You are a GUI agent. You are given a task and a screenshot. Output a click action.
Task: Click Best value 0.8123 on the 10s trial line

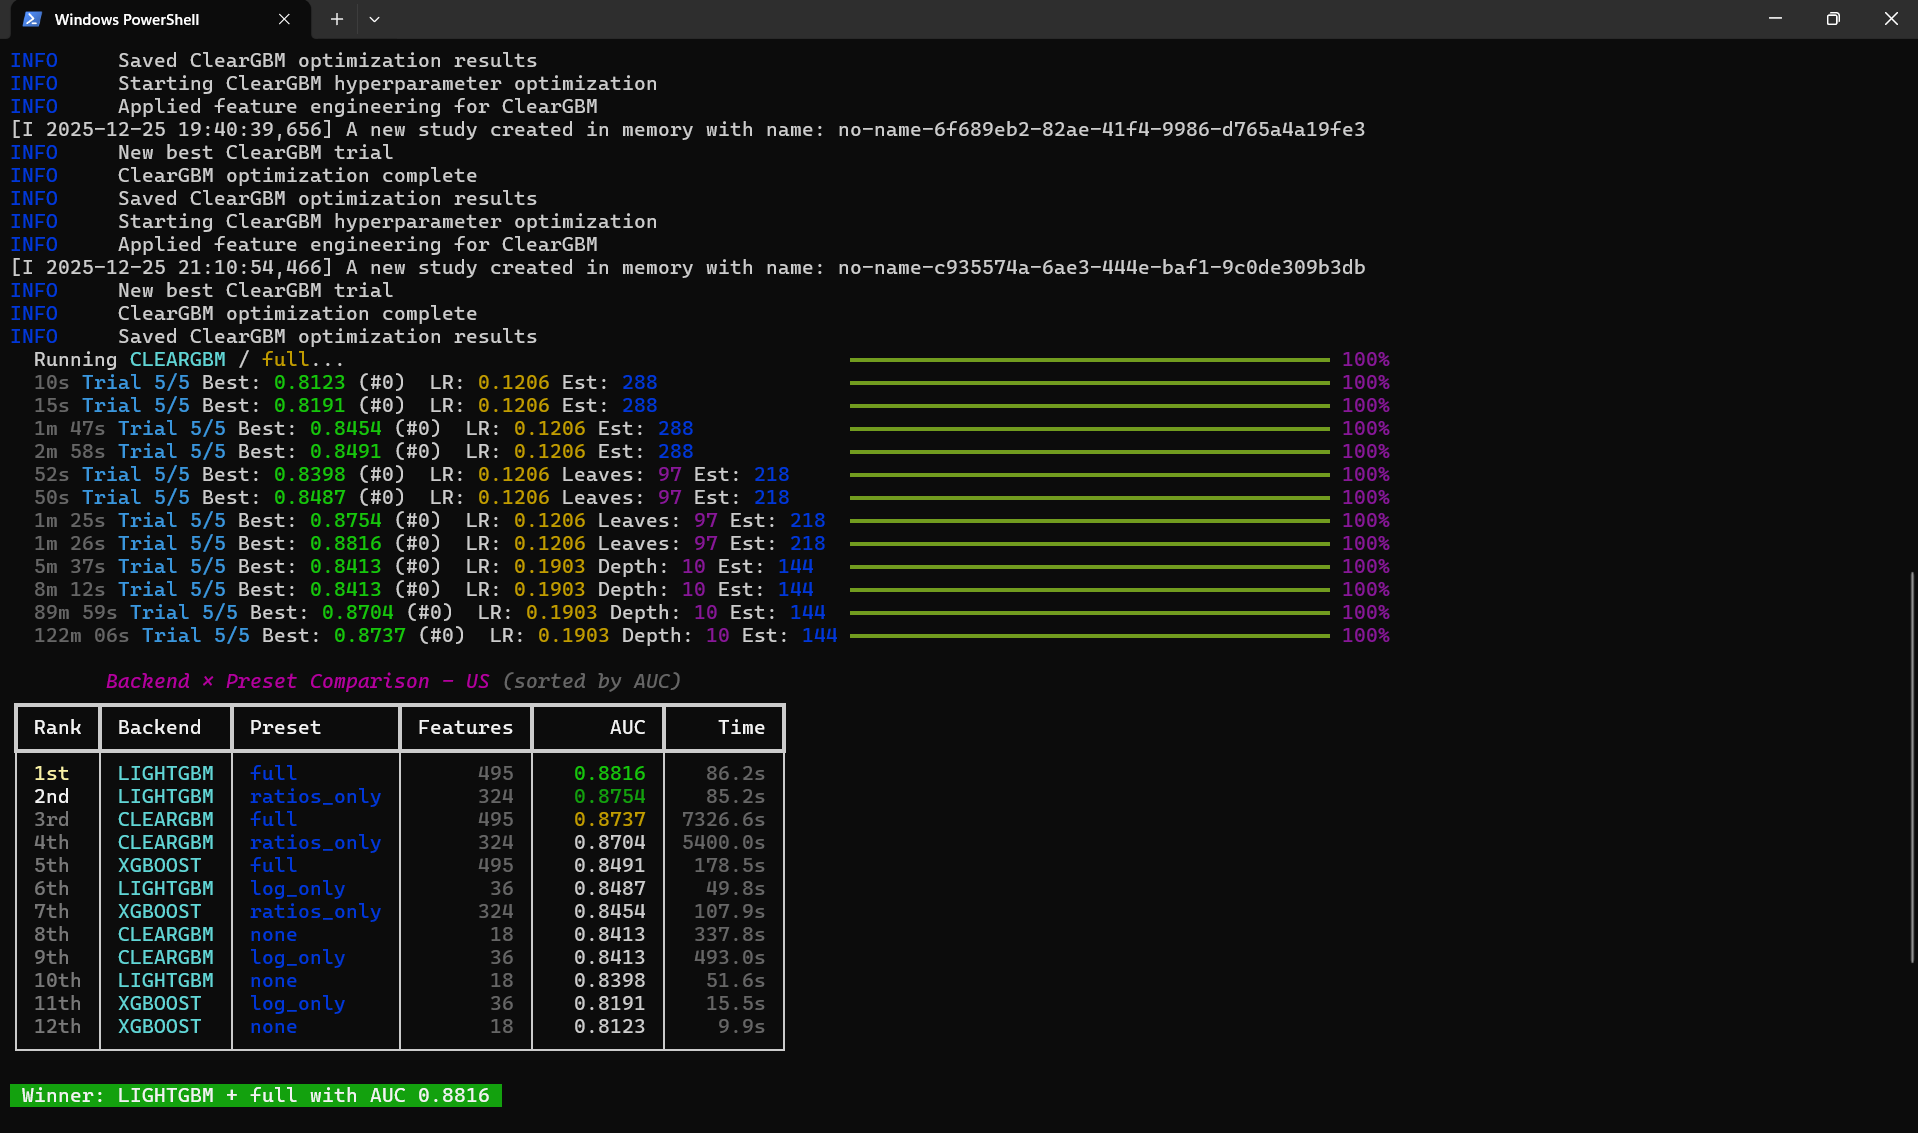click(309, 383)
